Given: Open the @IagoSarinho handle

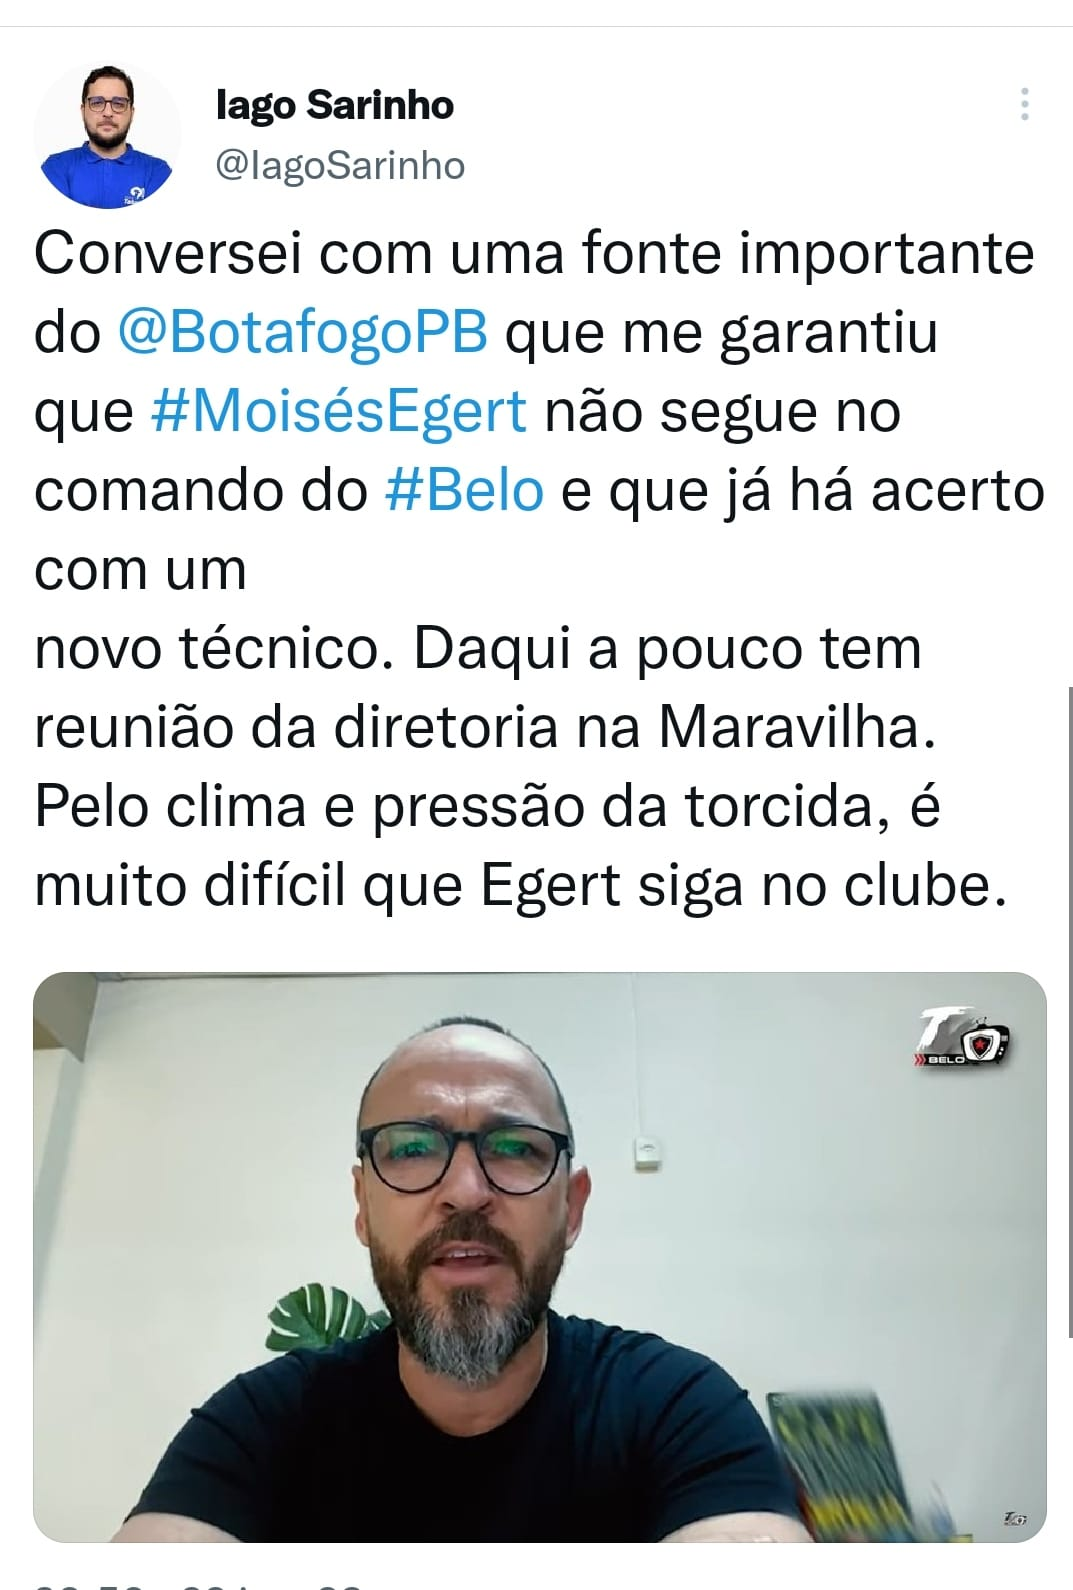Looking at the screenshot, I should 341,166.
